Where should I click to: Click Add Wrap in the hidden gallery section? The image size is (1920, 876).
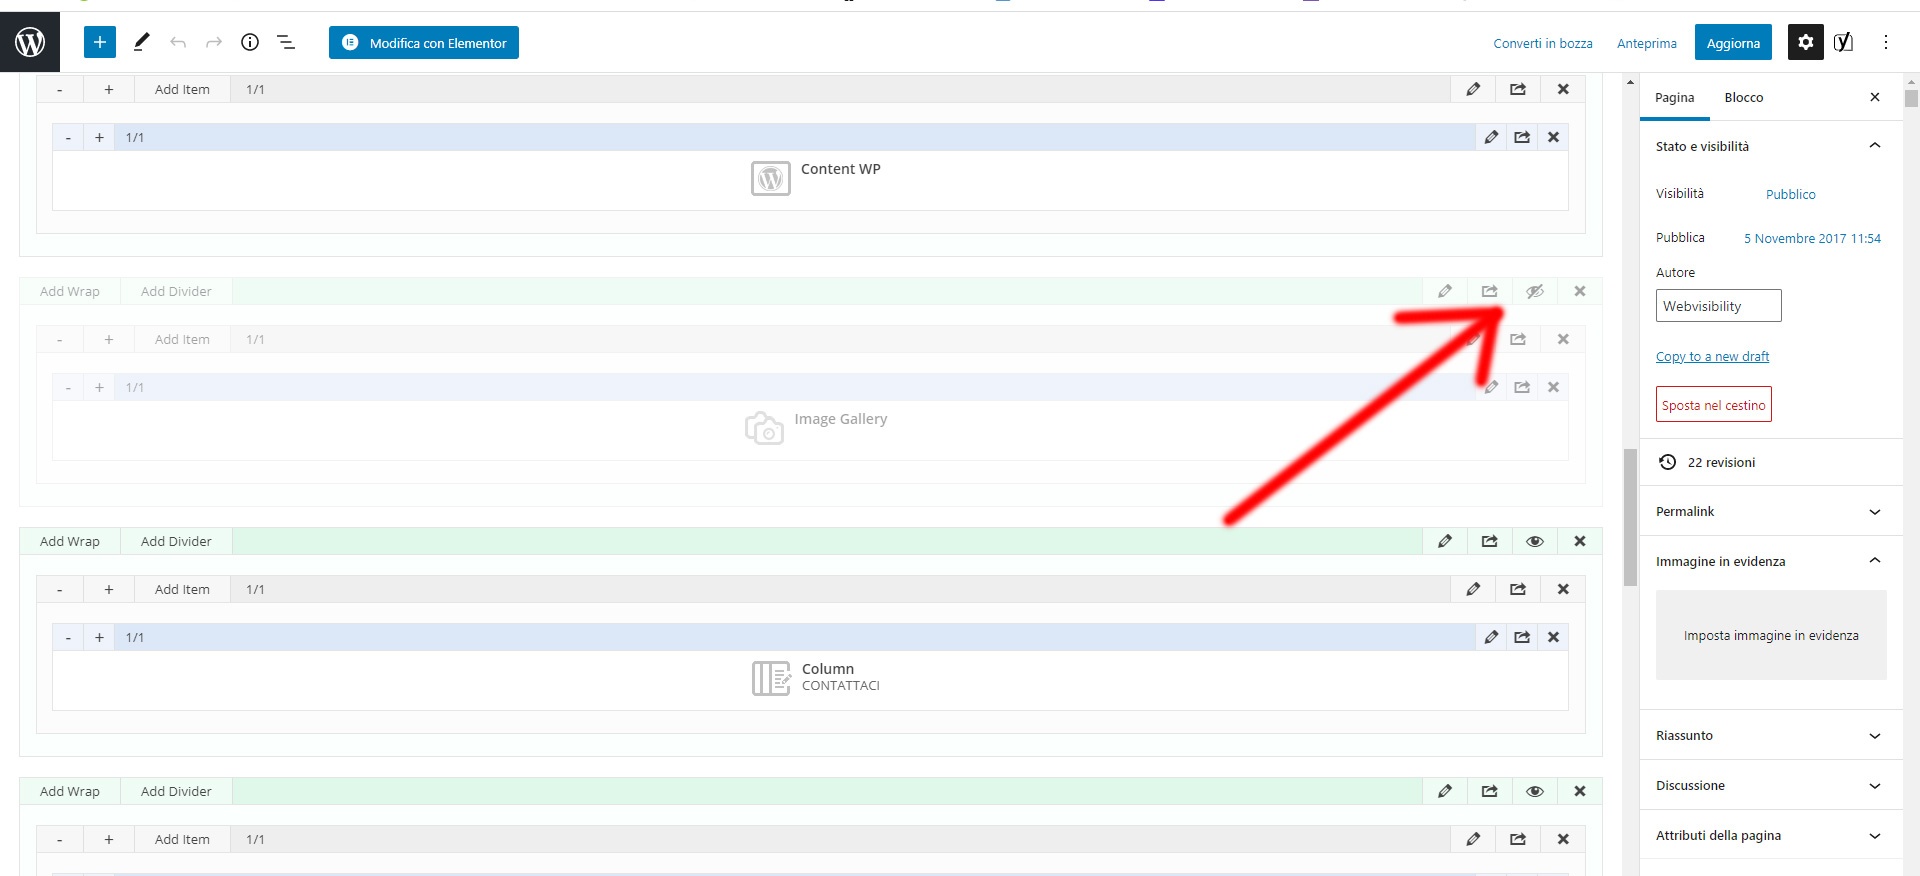tap(70, 291)
